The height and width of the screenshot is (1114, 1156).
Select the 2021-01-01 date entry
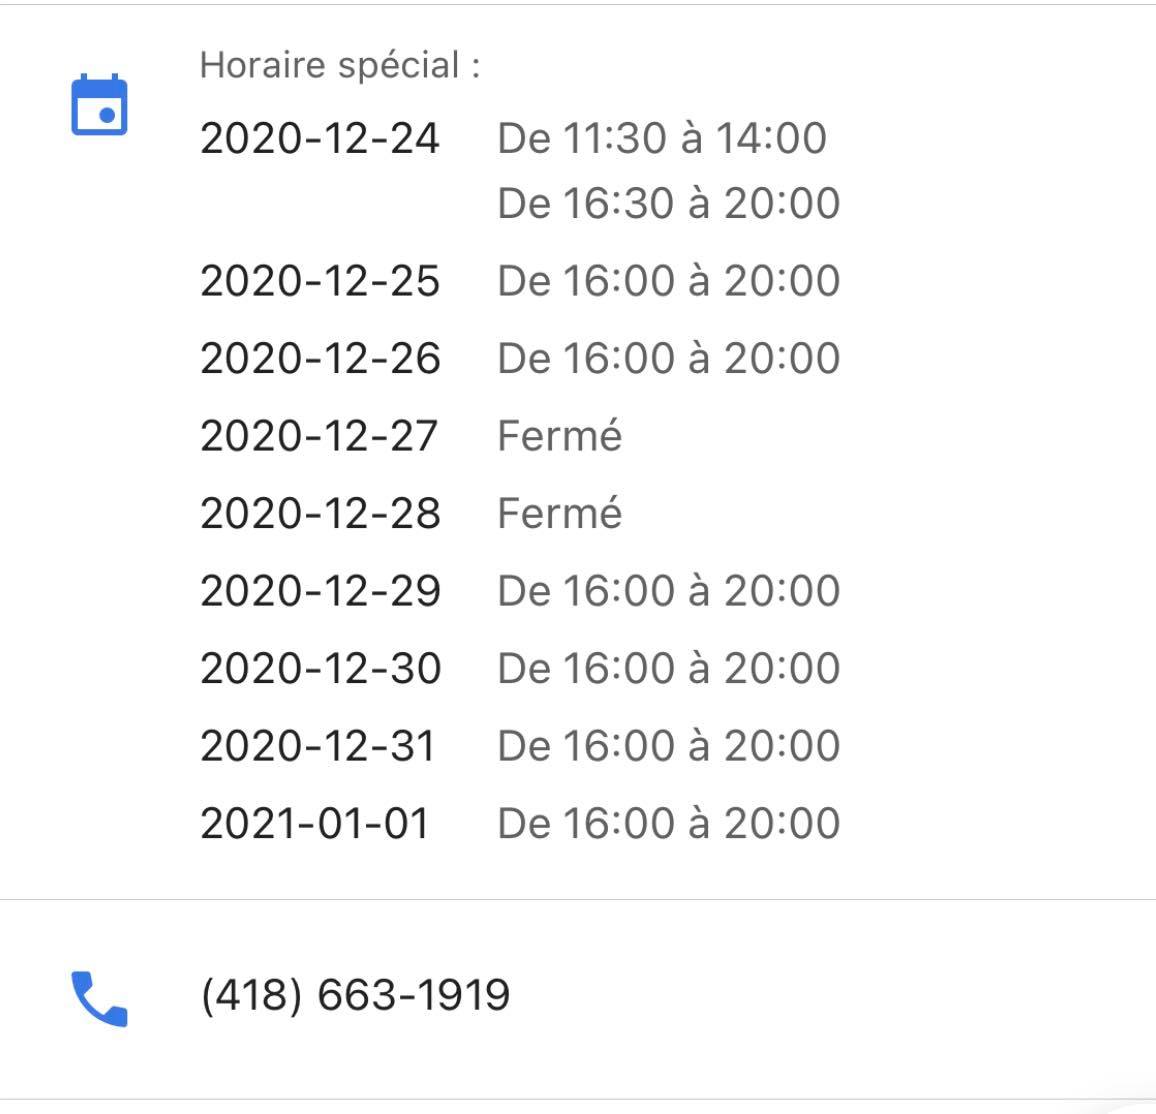(x=315, y=824)
